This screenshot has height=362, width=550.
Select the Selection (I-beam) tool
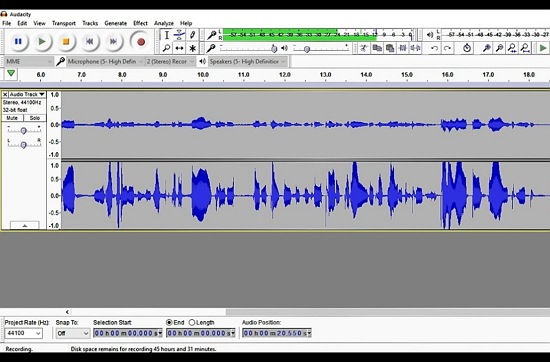167,35
